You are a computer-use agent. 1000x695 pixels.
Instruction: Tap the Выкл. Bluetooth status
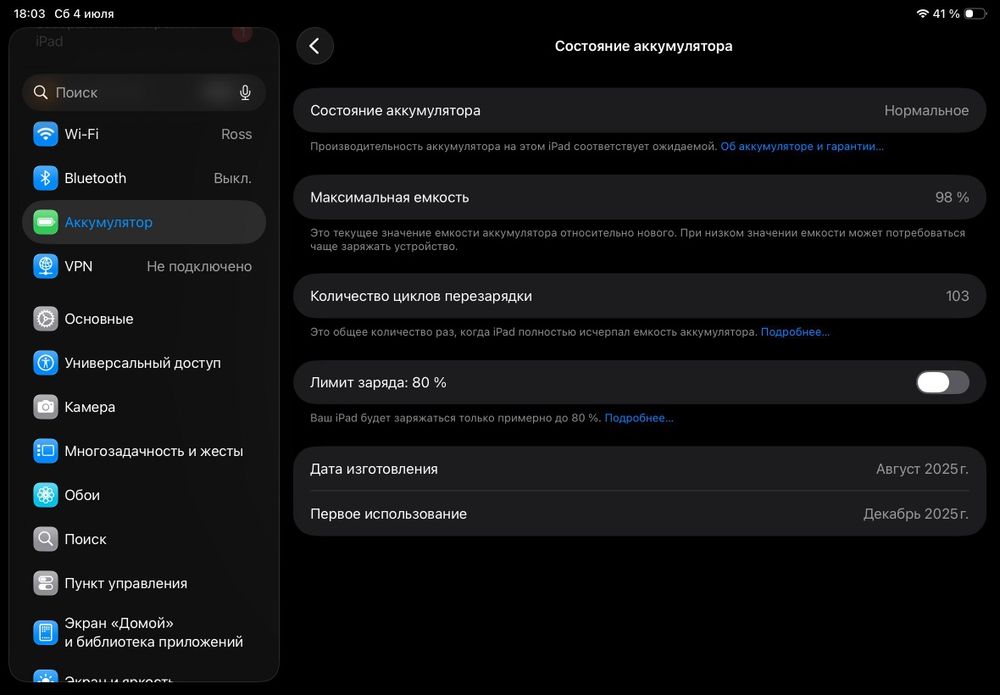(x=232, y=178)
